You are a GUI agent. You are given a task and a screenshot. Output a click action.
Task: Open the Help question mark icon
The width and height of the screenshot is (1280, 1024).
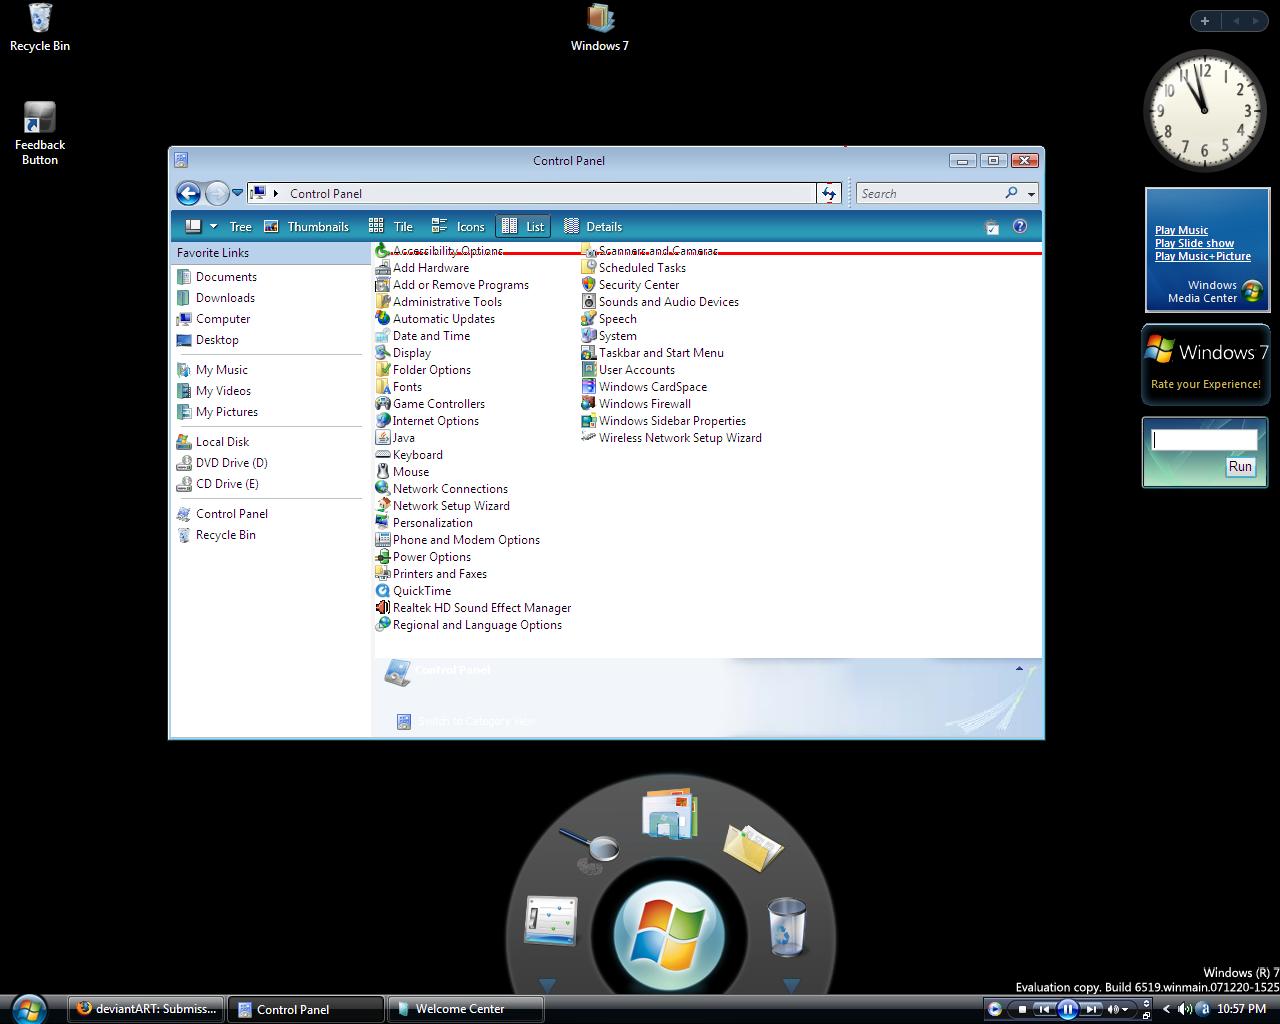[1020, 227]
